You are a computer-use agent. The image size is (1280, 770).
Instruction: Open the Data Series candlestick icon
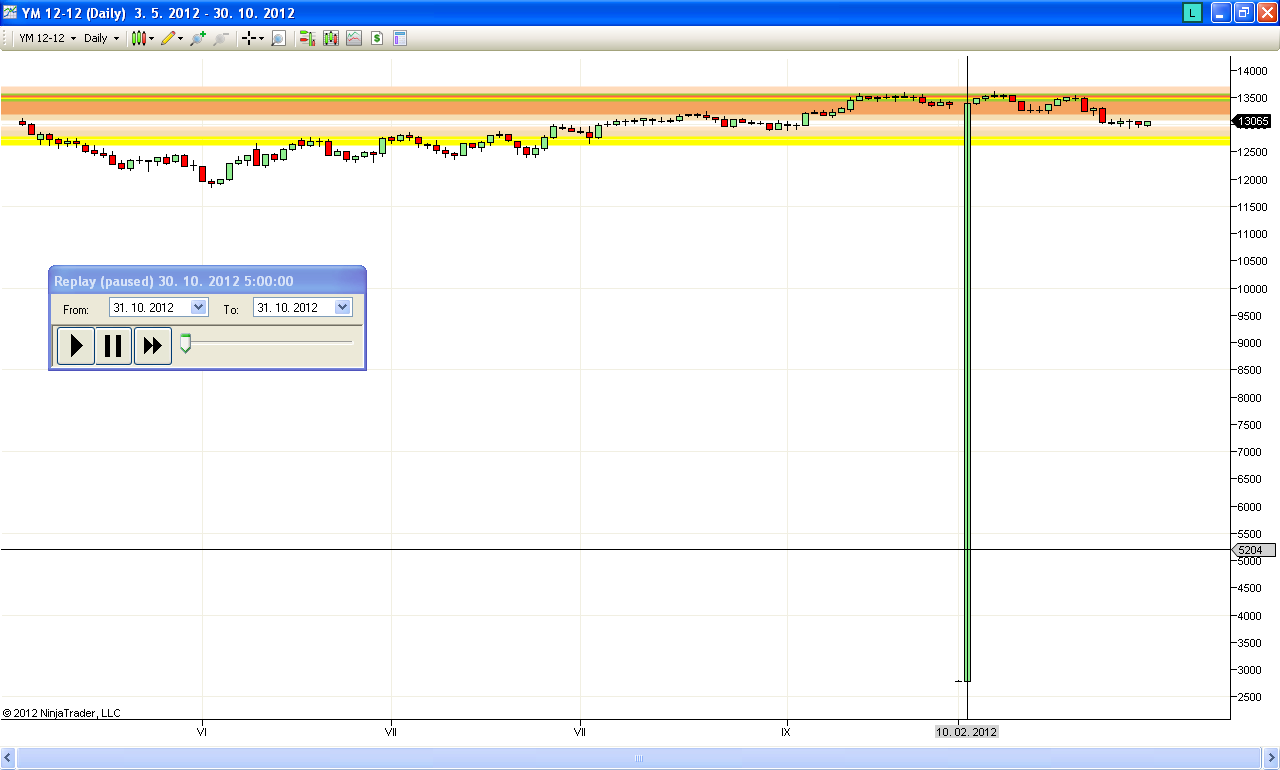(330, 38)
